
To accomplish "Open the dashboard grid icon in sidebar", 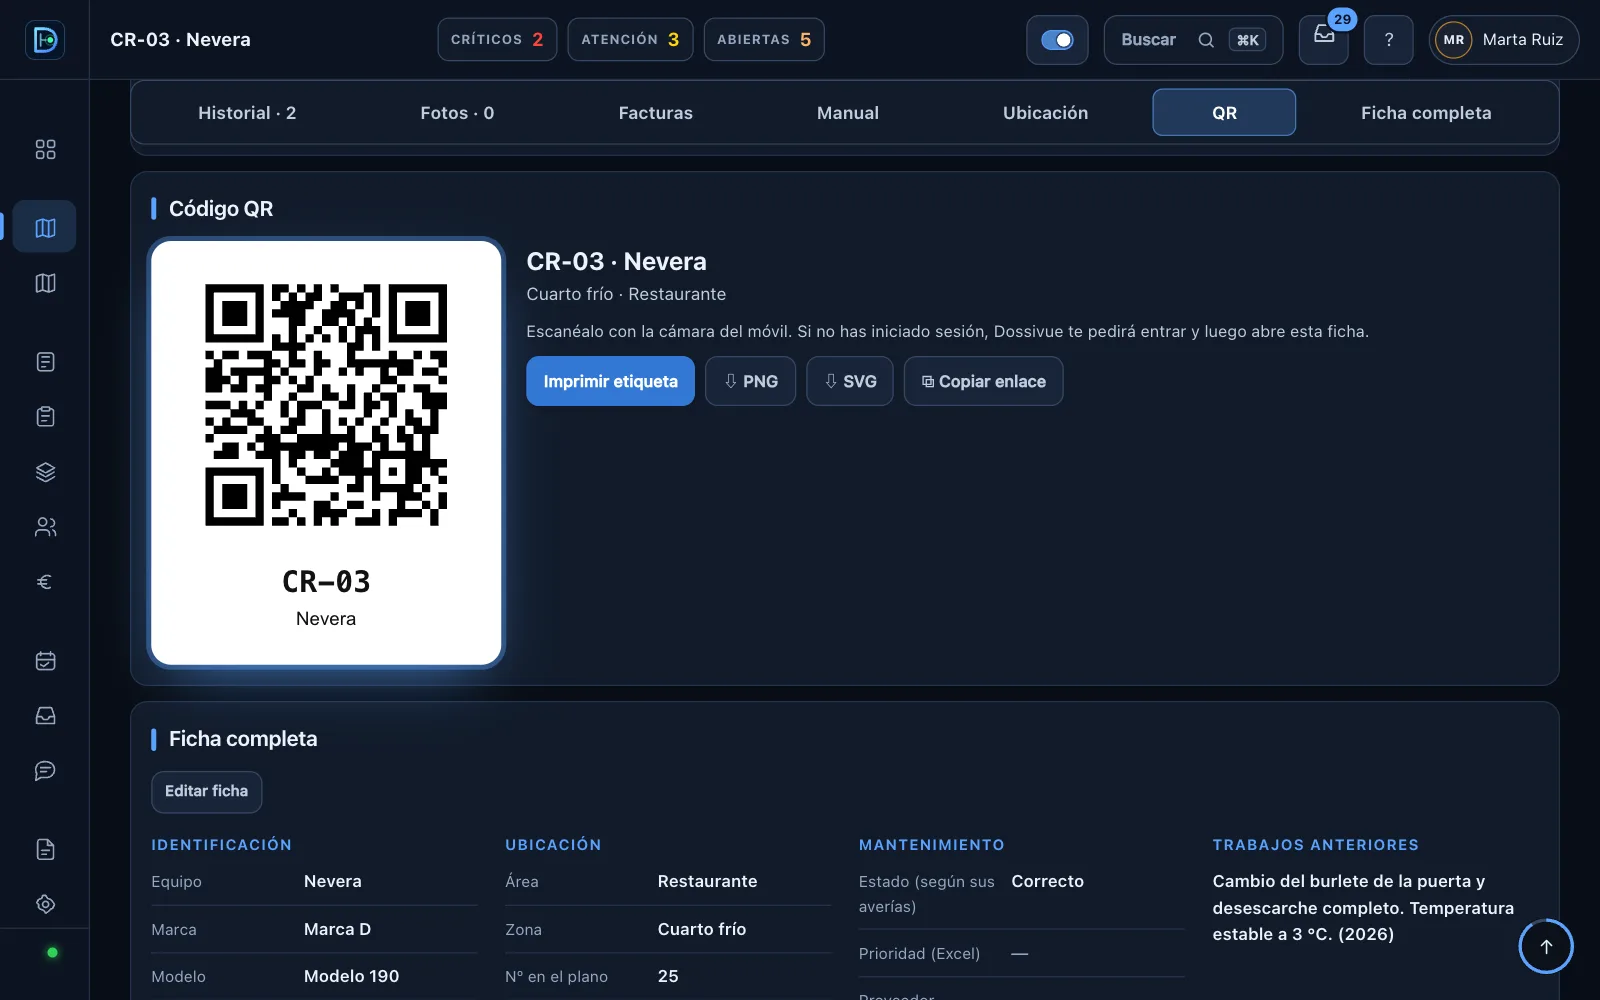I will [x=45, y=149].
